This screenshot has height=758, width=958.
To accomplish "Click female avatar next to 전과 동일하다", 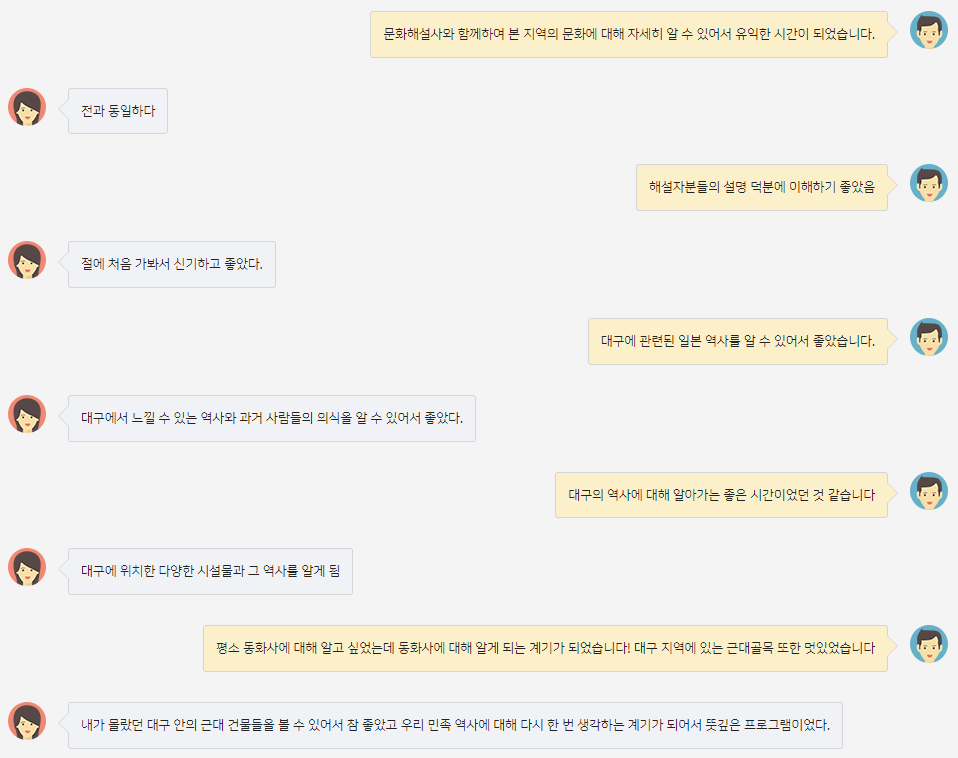I will [x=27, y=108].
